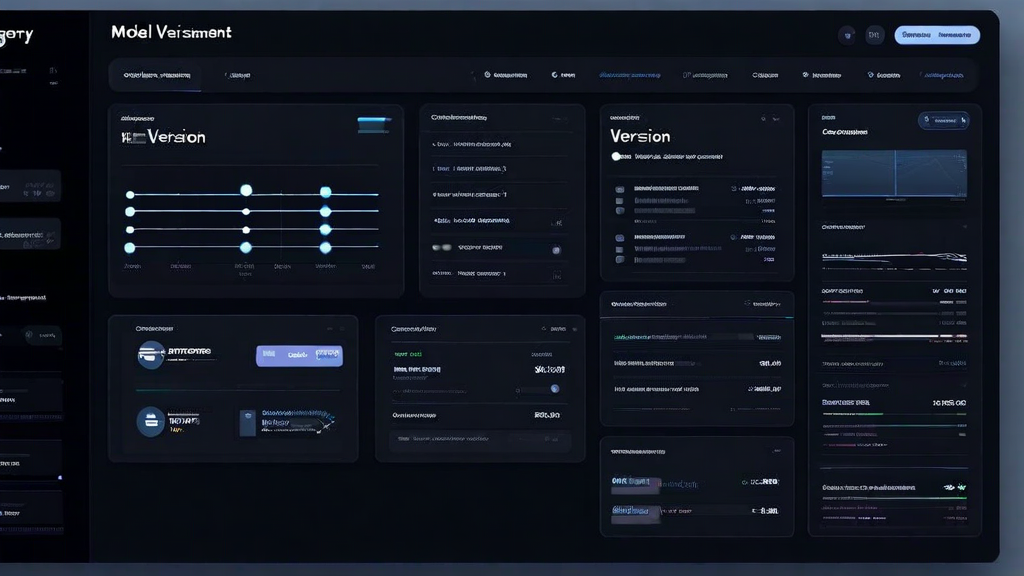The height and width of the screenshot is (576, 1024).
Task: Click the blue pill button in the top-right corner
Action: (937, 34)
